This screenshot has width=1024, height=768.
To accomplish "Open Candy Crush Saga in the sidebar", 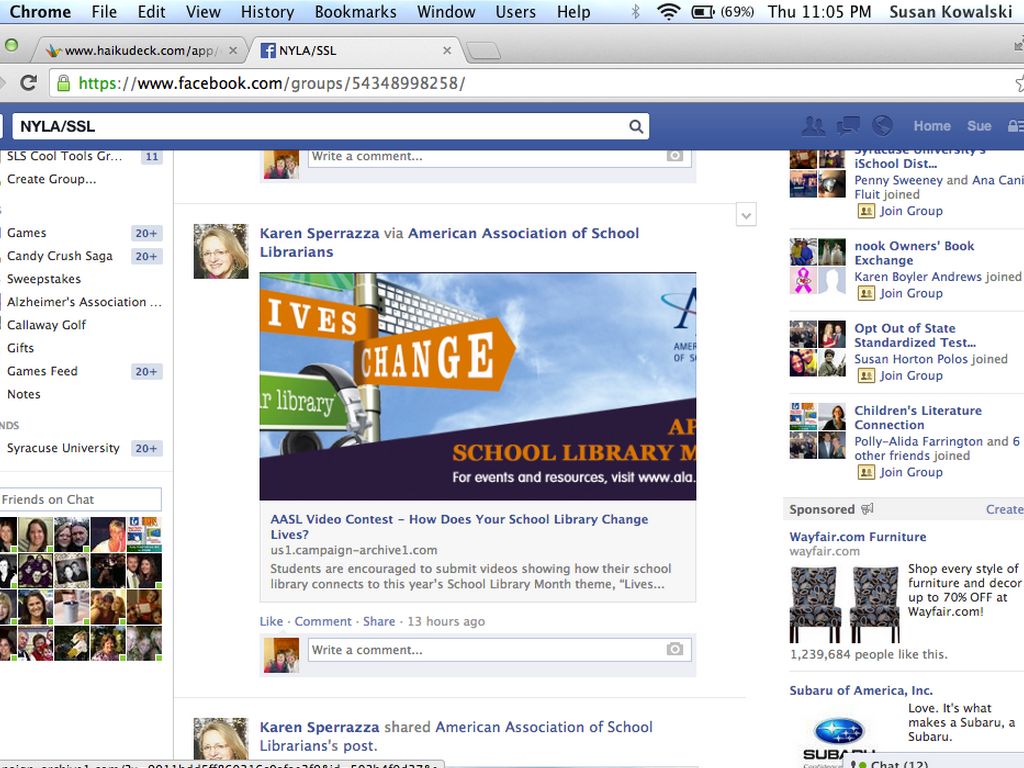I will pyautogui.click(x=60, y=256).
